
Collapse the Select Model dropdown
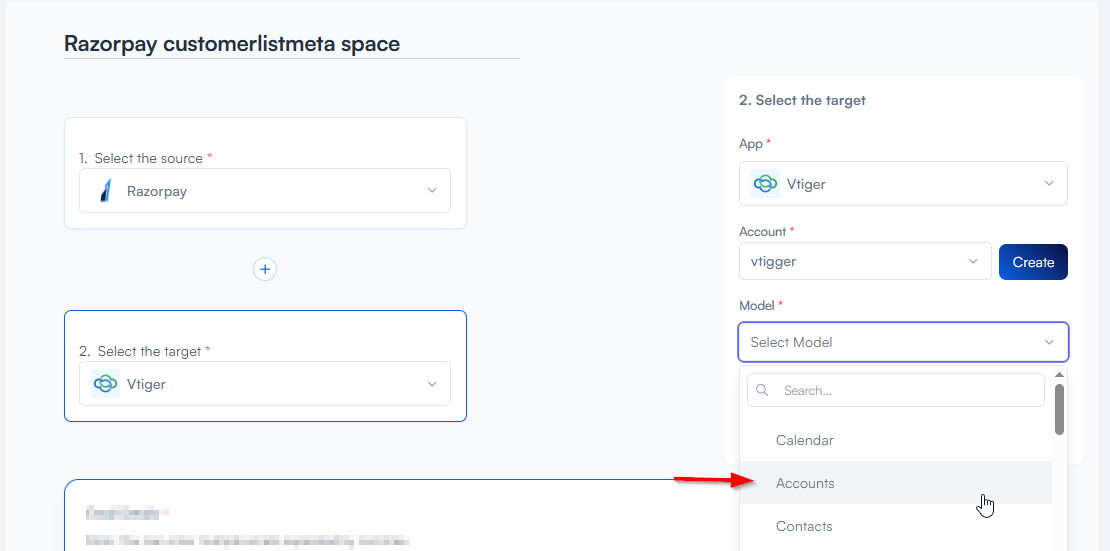pos(1049,342)
